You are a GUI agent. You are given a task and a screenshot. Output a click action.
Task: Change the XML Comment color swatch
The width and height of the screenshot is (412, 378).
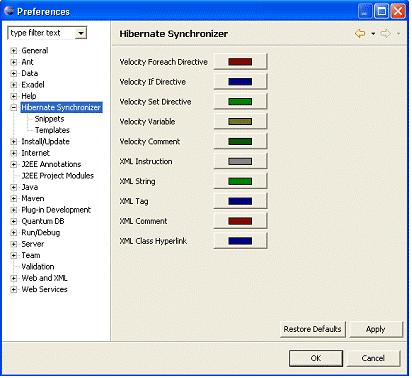[240, 221]
